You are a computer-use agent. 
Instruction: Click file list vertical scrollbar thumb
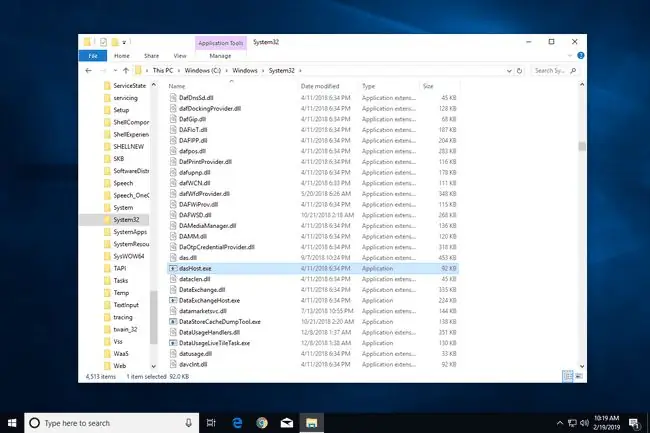click(x=582, y=146)
